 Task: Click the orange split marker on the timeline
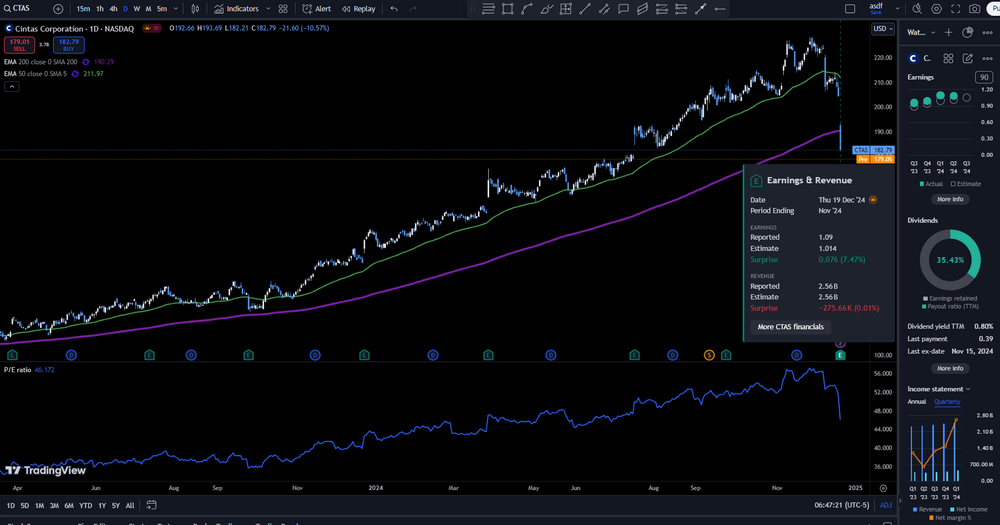coord(709,355)
